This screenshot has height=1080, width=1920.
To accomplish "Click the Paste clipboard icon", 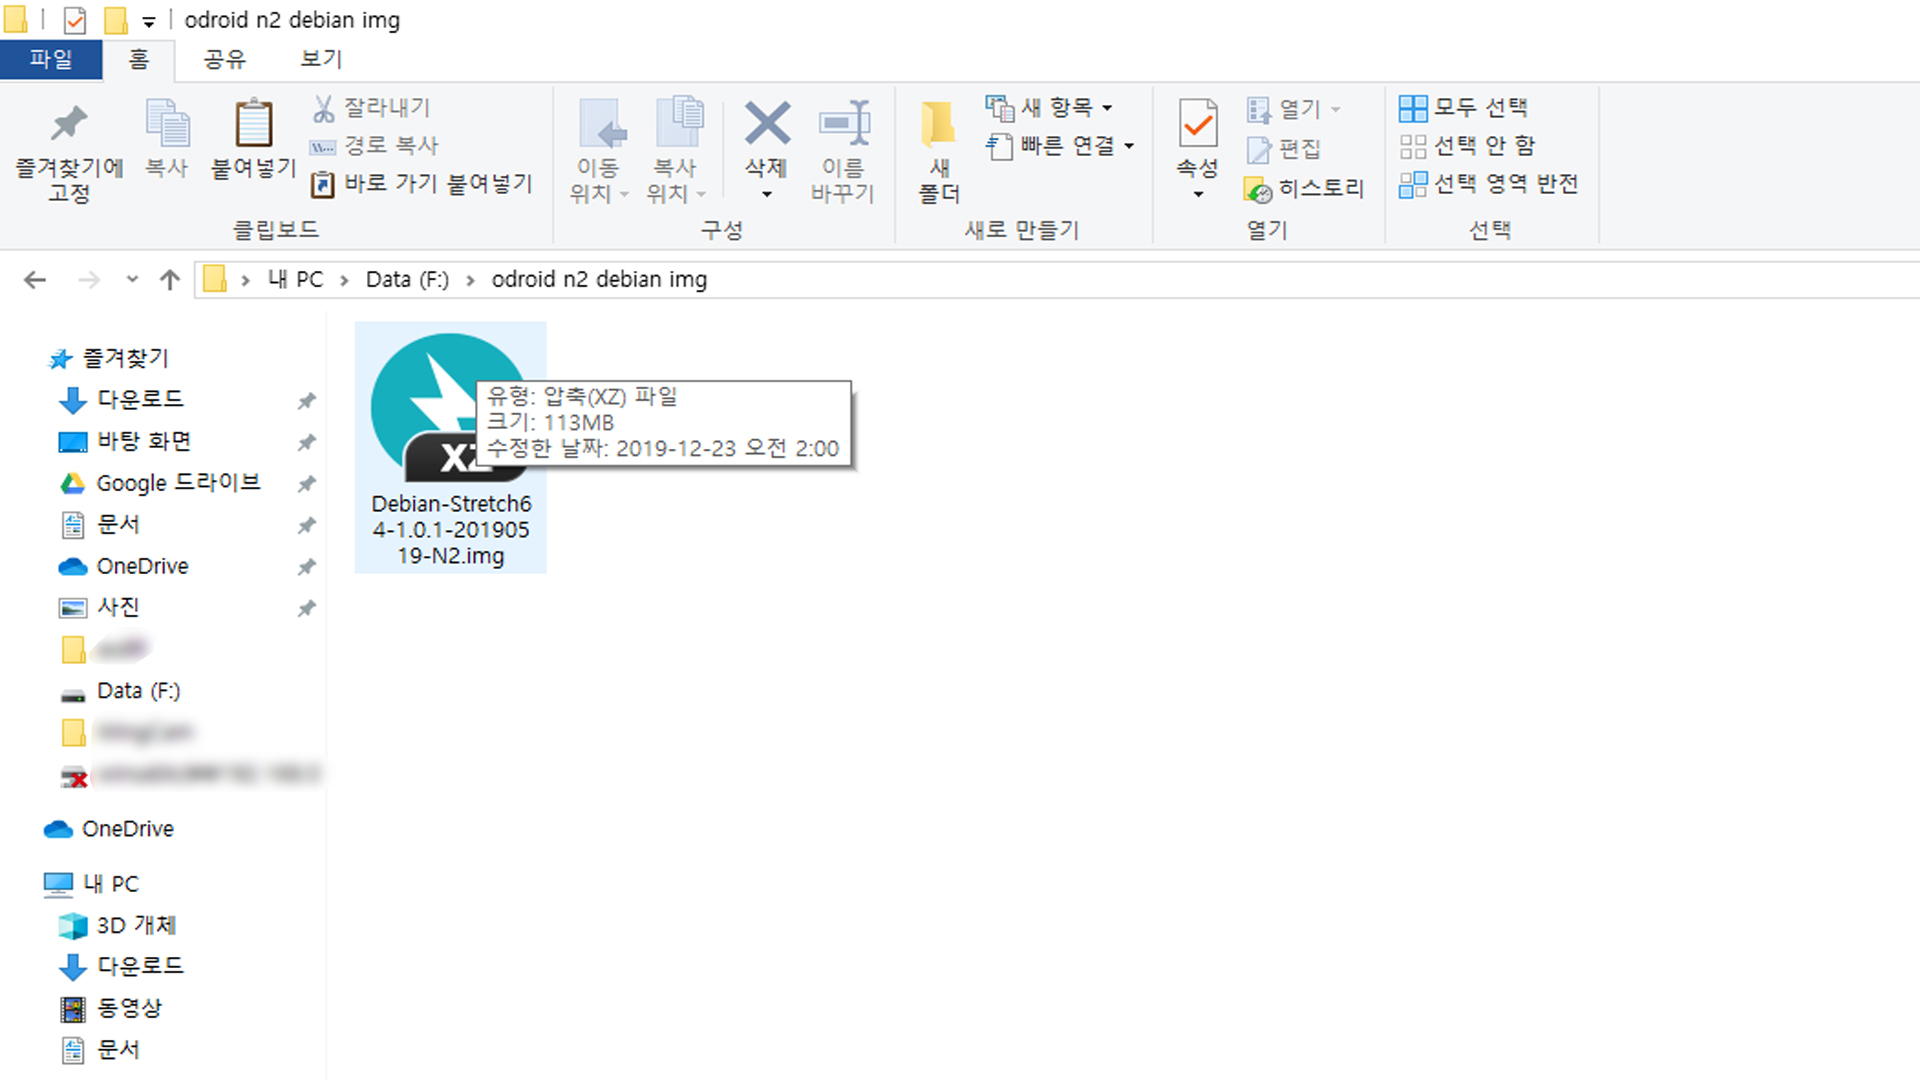I will (x=253, y=125).
